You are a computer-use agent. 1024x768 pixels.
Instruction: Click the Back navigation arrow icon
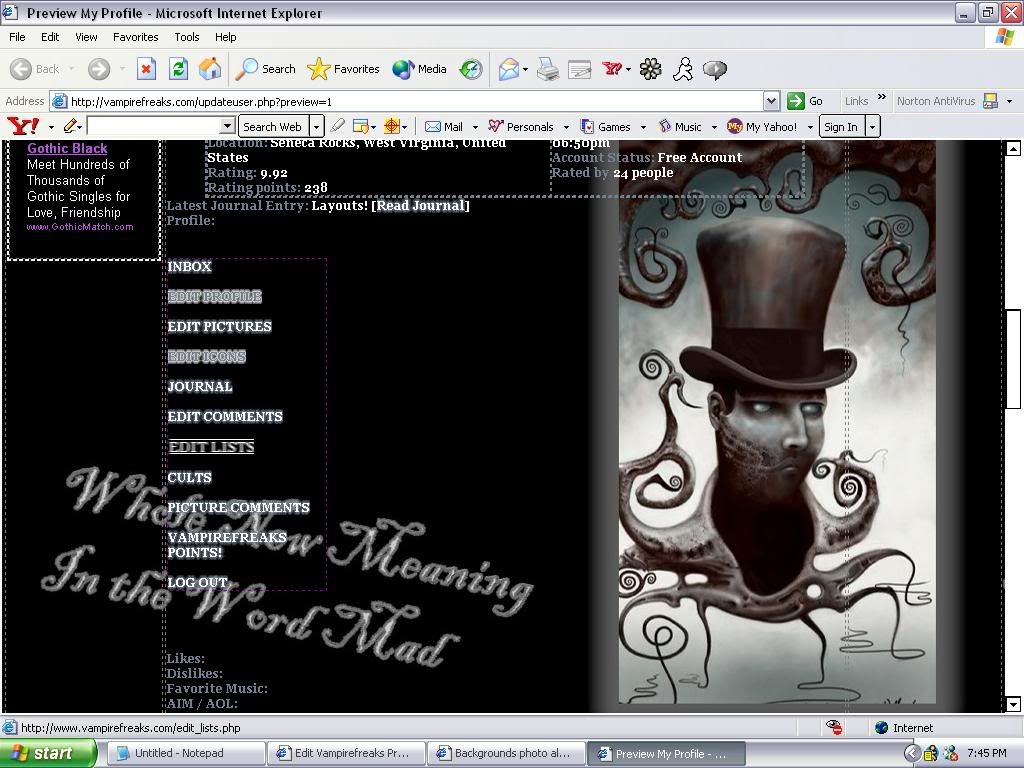point(21,69)
